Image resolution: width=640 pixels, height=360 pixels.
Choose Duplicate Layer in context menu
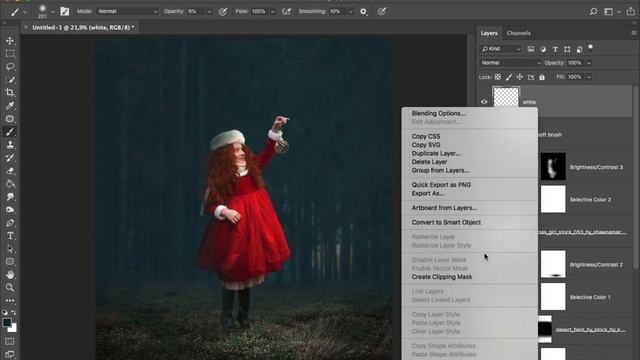pos(436,153)
